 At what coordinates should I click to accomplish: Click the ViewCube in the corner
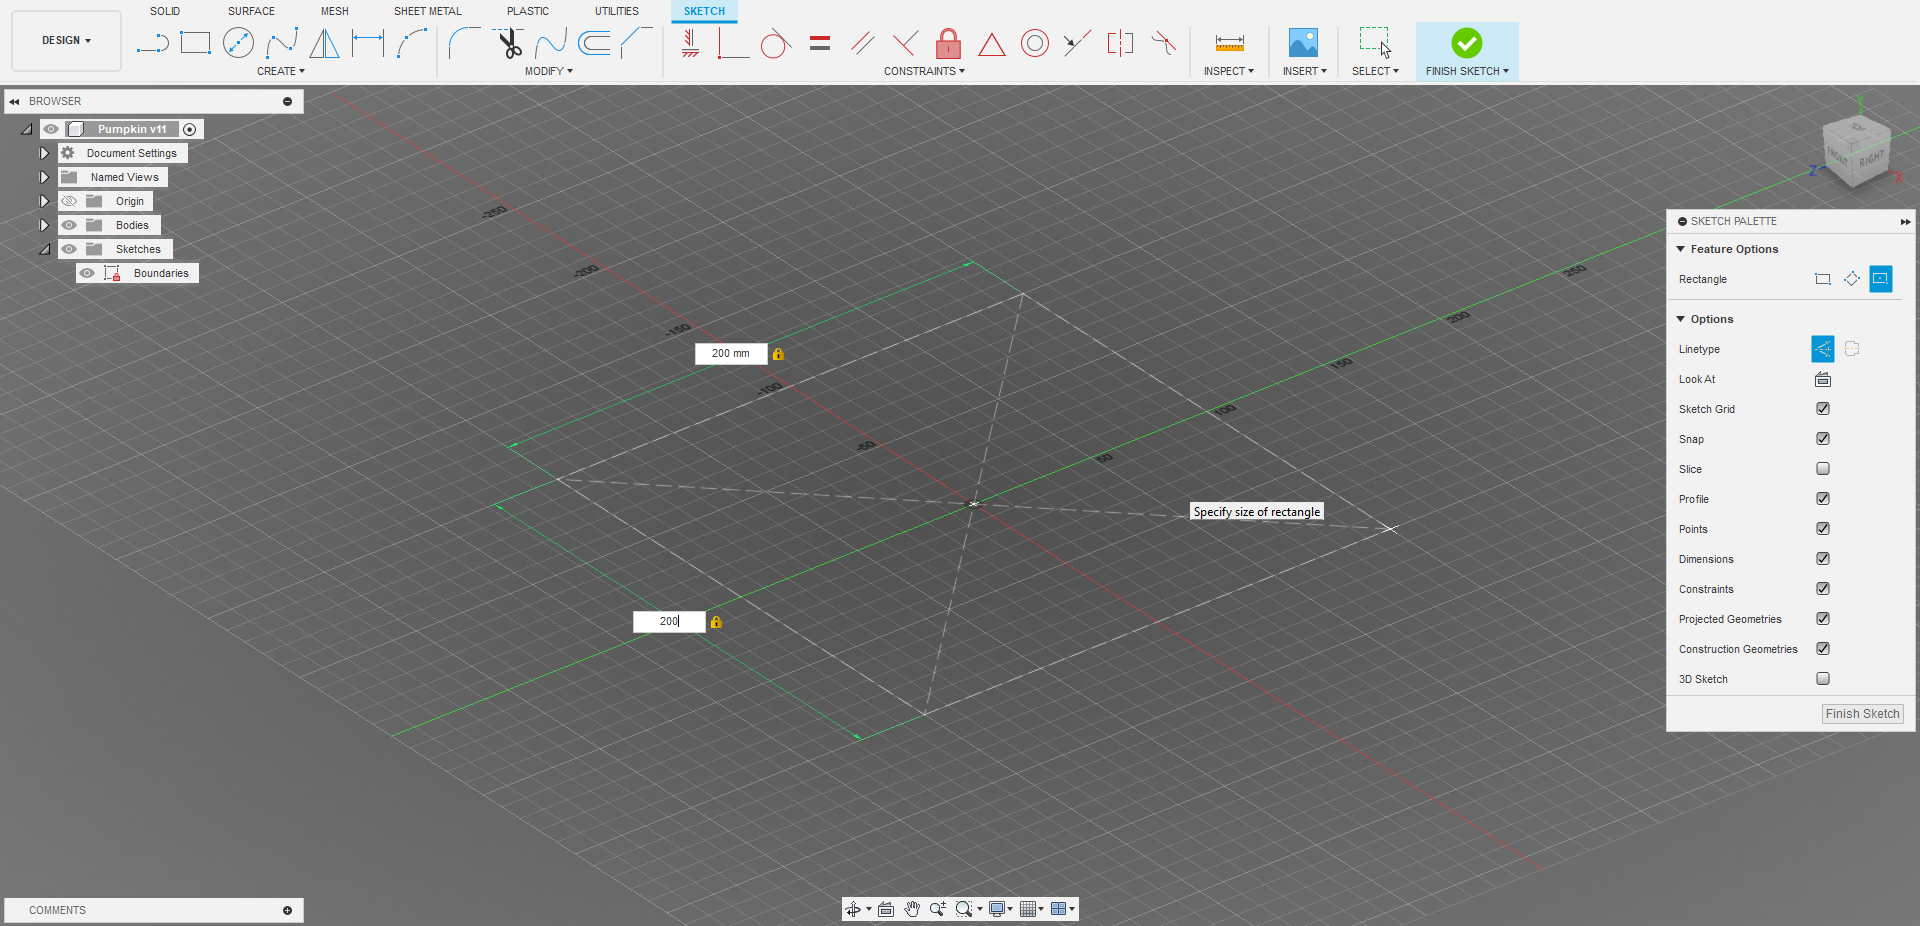1857,150
